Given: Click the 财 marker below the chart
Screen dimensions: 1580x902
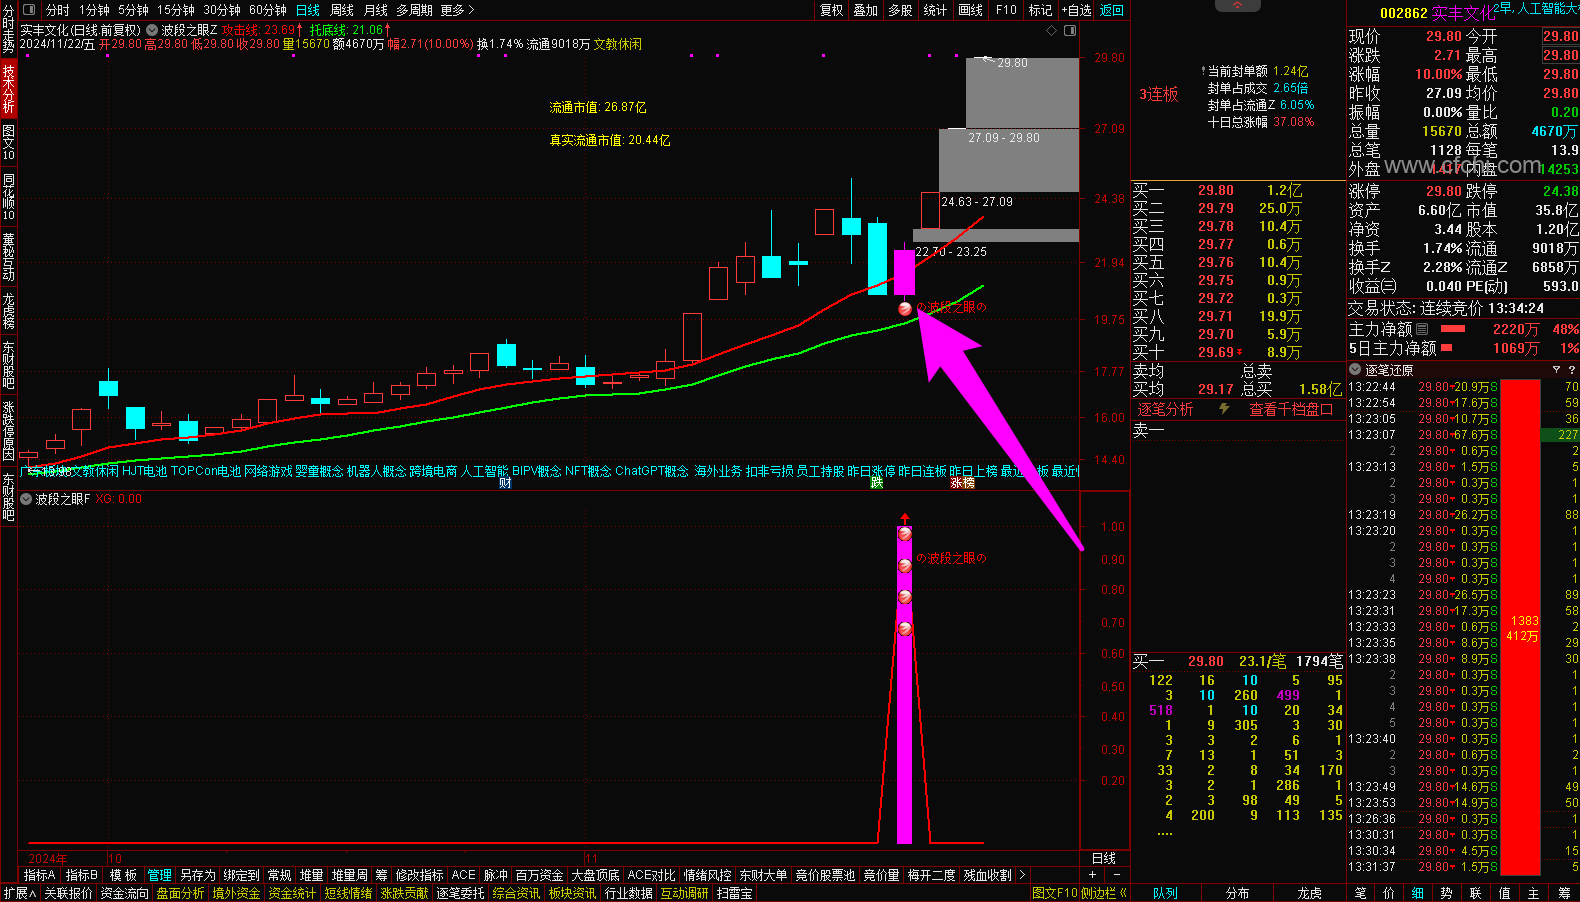Looking at the screenshot, I should coord(505,483).
